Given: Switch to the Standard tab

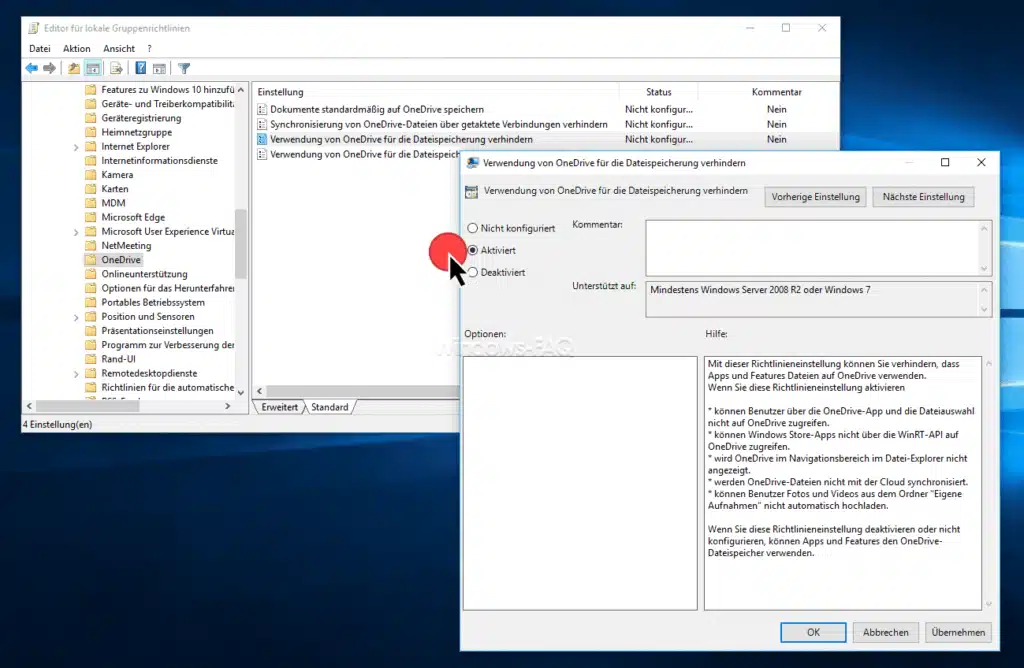Looking at the screenshot, I should (x=330, y=407).
